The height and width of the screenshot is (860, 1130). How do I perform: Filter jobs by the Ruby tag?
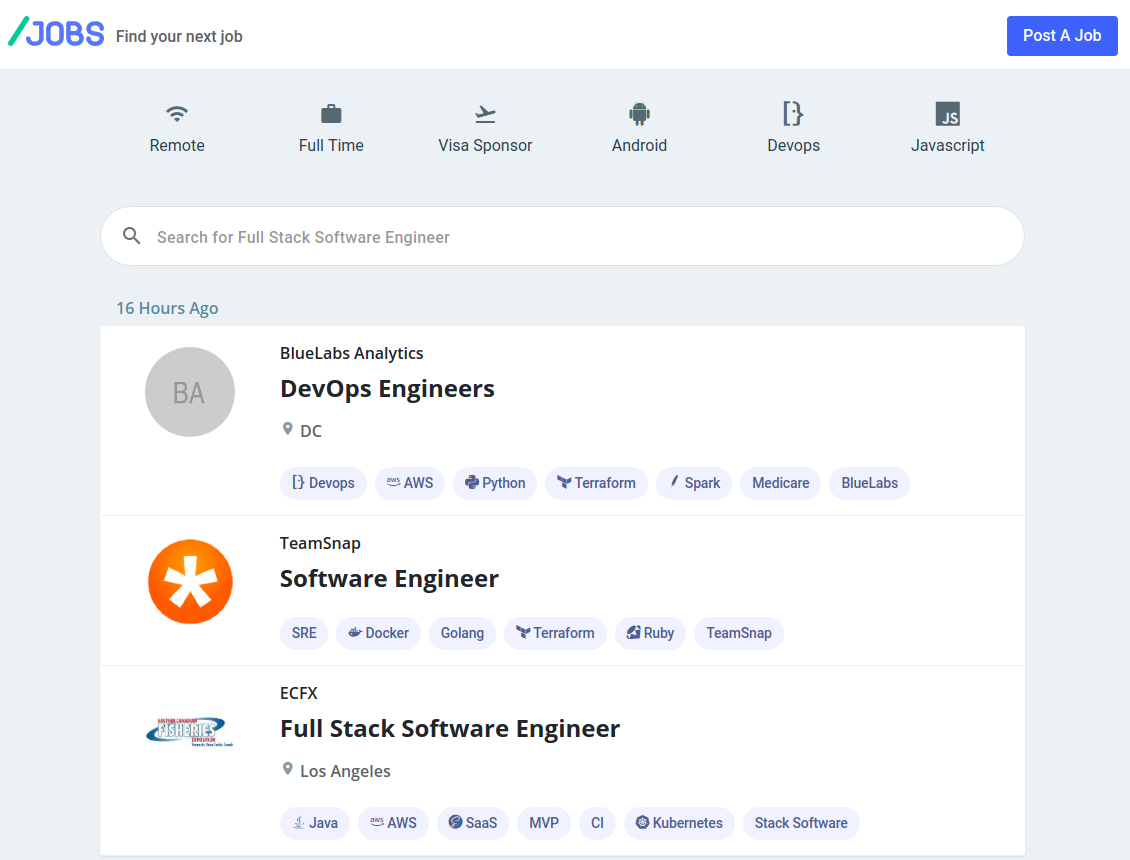coord(650,633)
